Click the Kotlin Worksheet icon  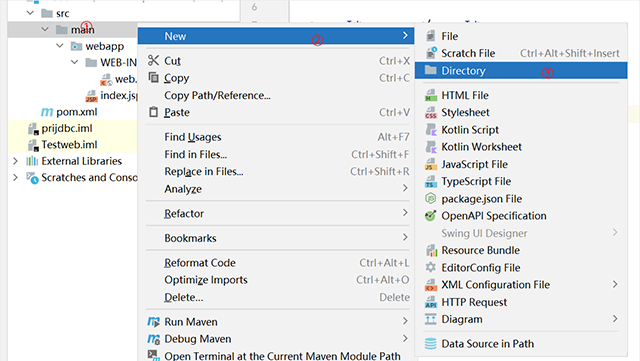click(431, 147)
